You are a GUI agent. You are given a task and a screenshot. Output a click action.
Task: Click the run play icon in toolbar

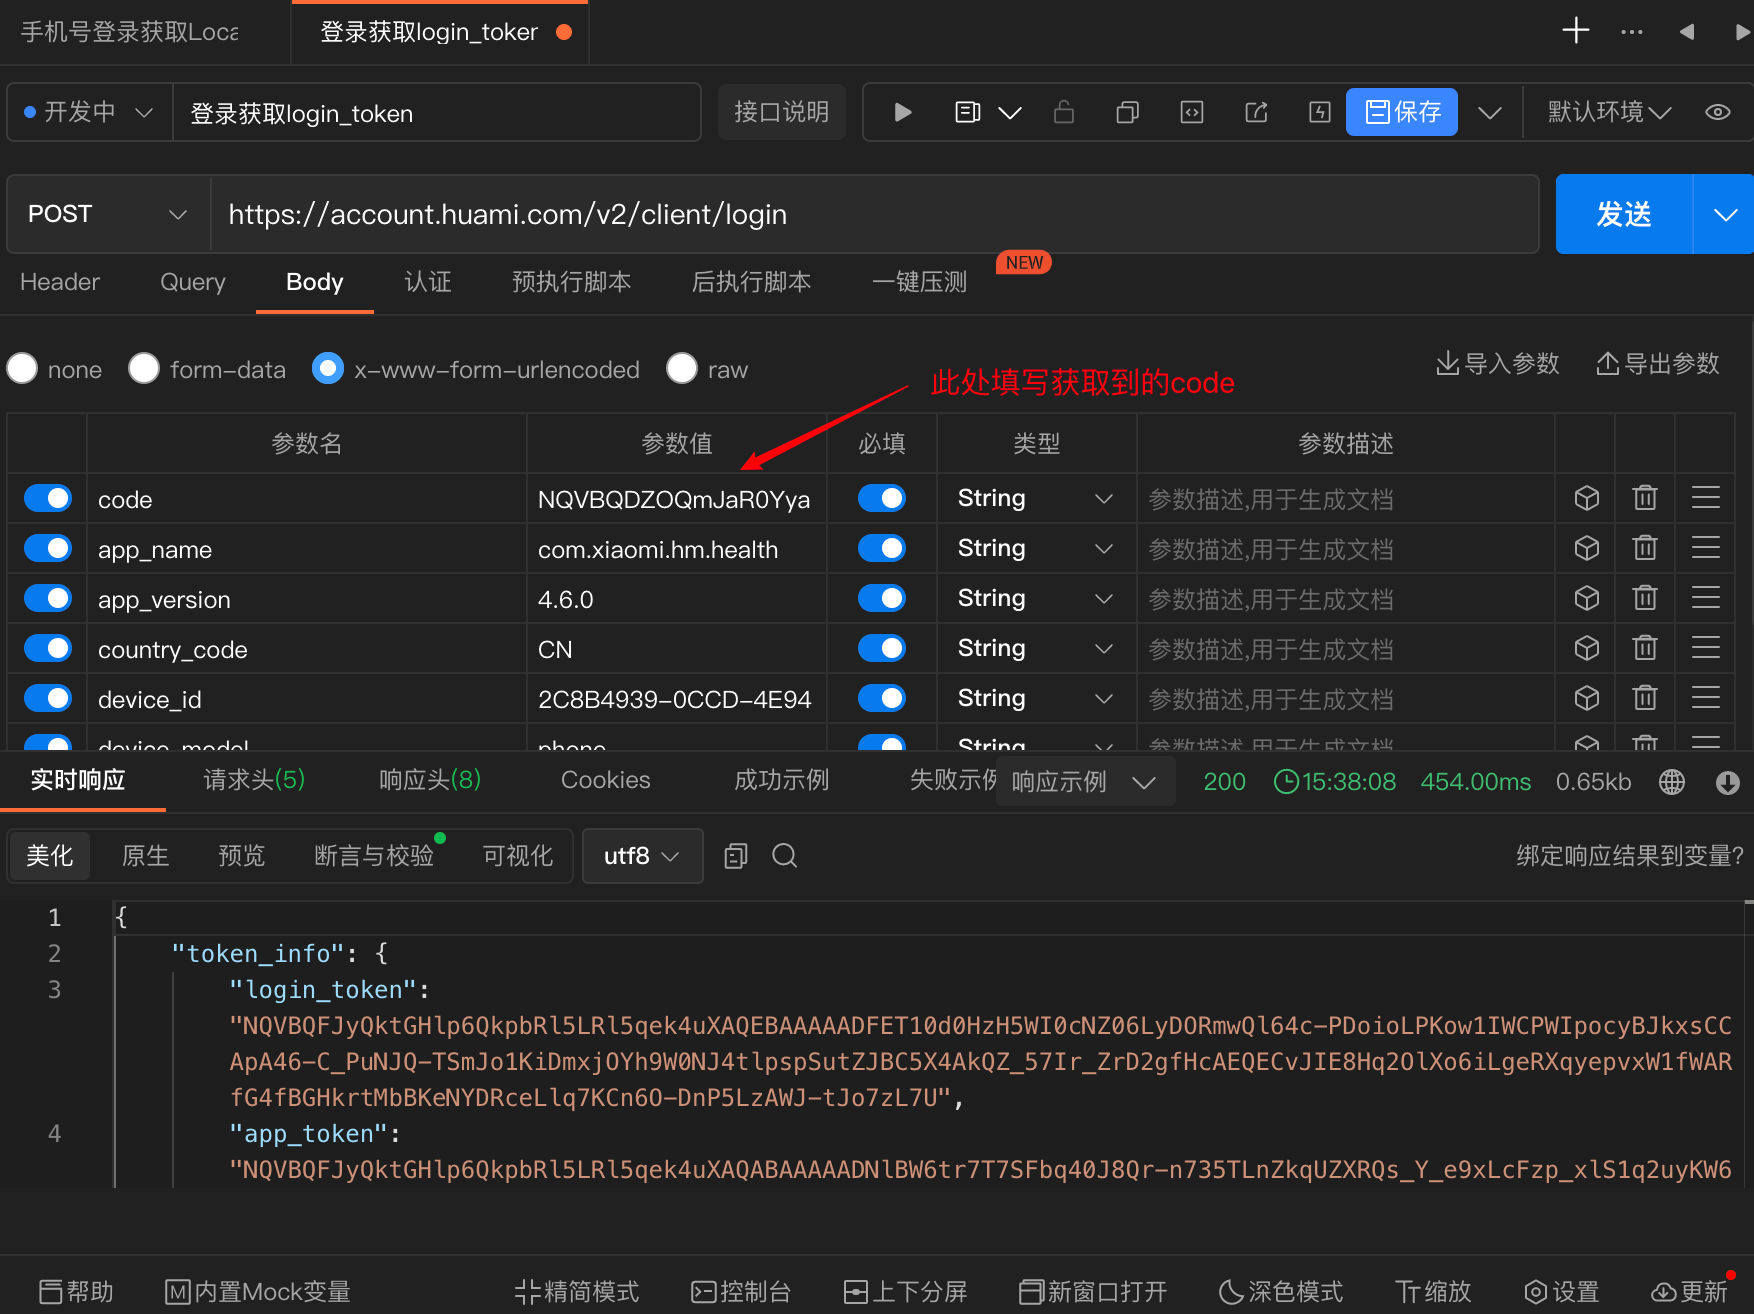(903, 112)
